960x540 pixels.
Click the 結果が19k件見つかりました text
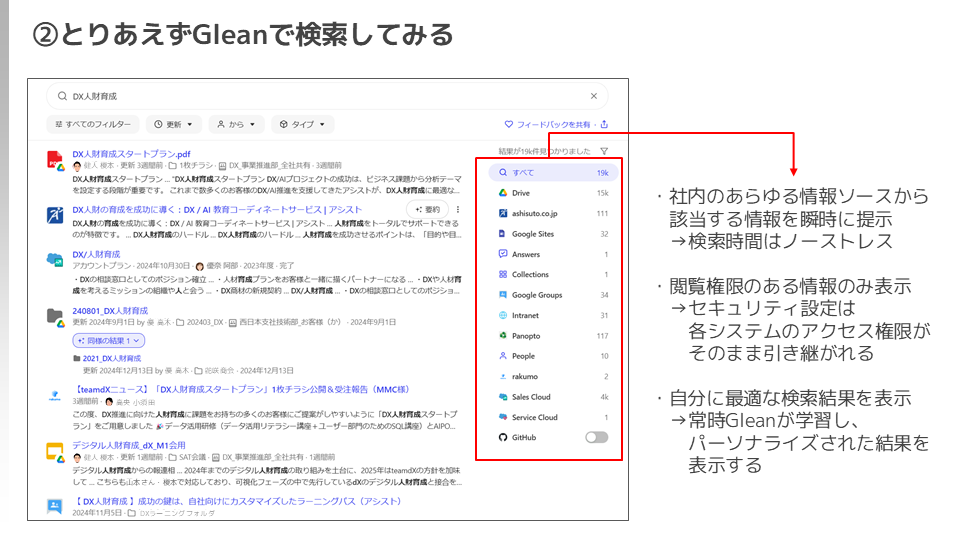pos(544,151)
